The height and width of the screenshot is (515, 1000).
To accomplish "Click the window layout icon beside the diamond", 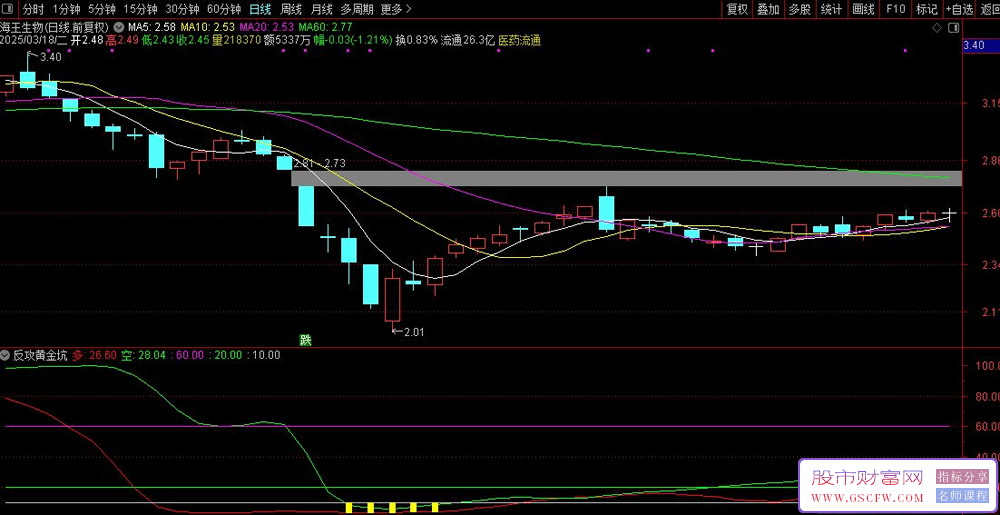I will (953, 27).
